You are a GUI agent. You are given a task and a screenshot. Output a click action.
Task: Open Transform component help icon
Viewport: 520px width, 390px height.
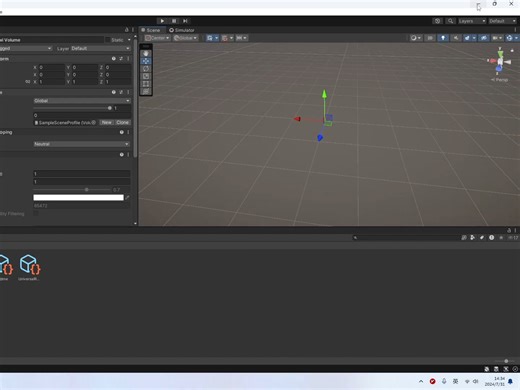114,59
